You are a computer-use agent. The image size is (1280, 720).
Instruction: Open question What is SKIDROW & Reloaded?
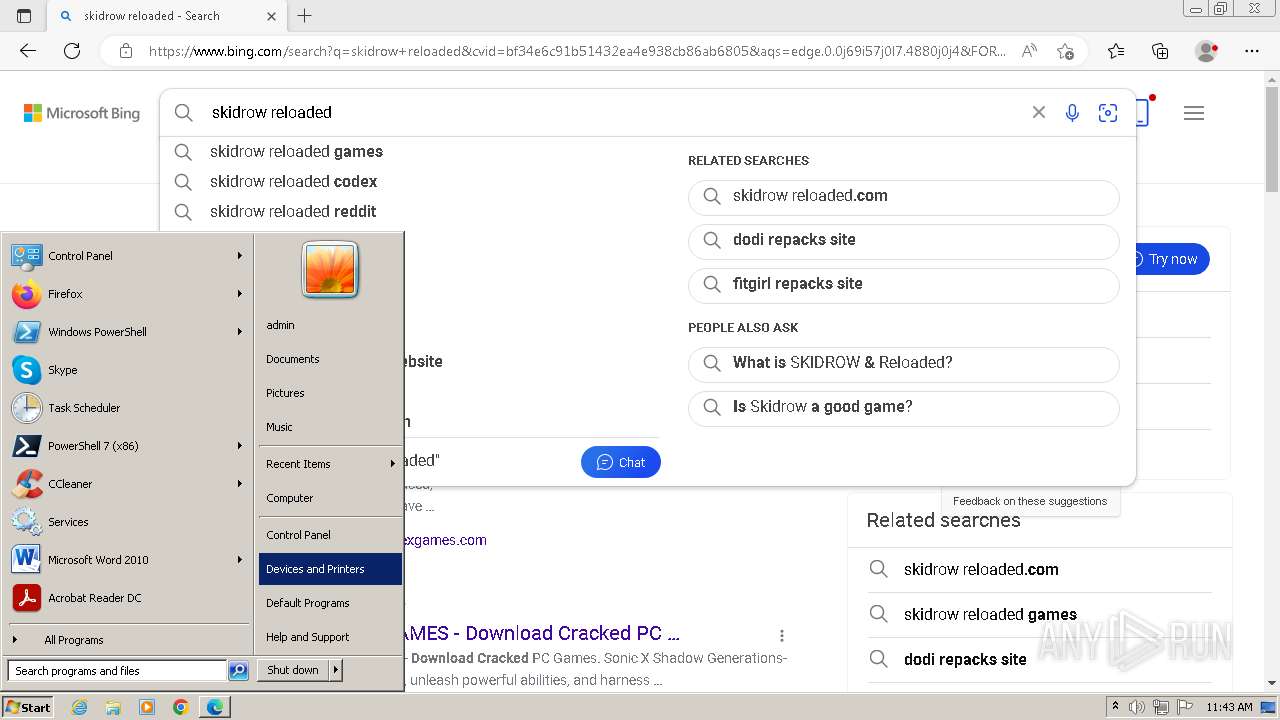click(x=904, y=363)
